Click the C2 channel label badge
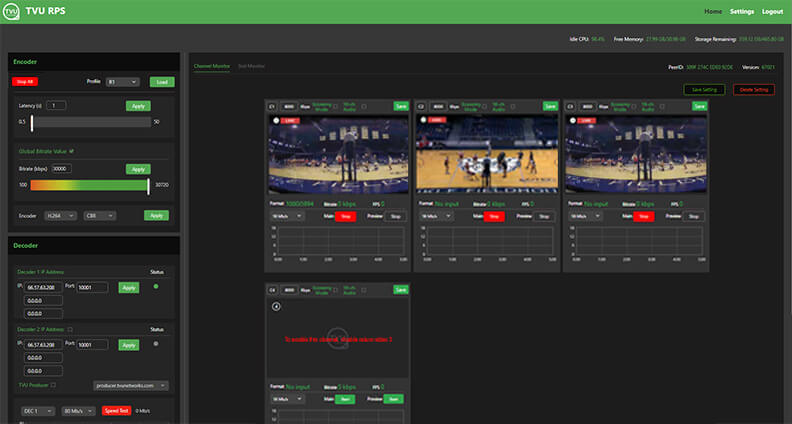 tap(421, 107)
